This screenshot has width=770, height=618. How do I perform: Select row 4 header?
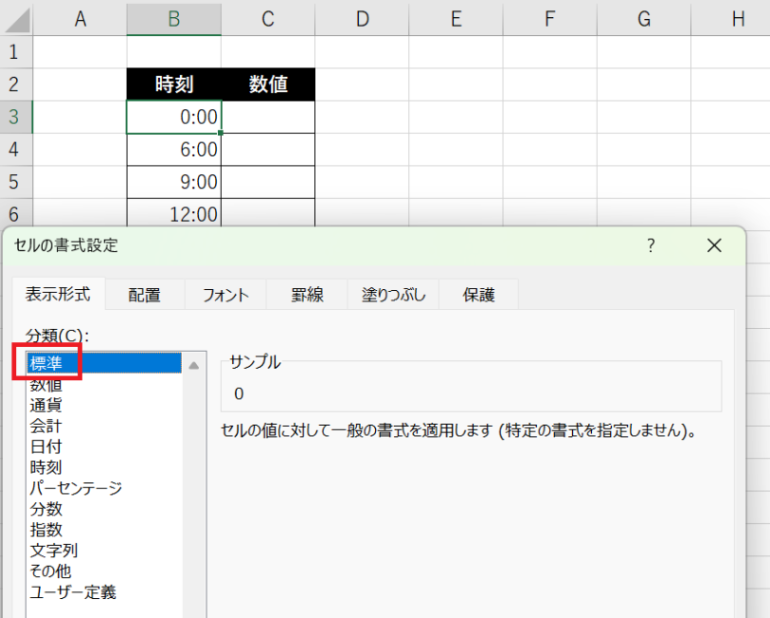16,149
